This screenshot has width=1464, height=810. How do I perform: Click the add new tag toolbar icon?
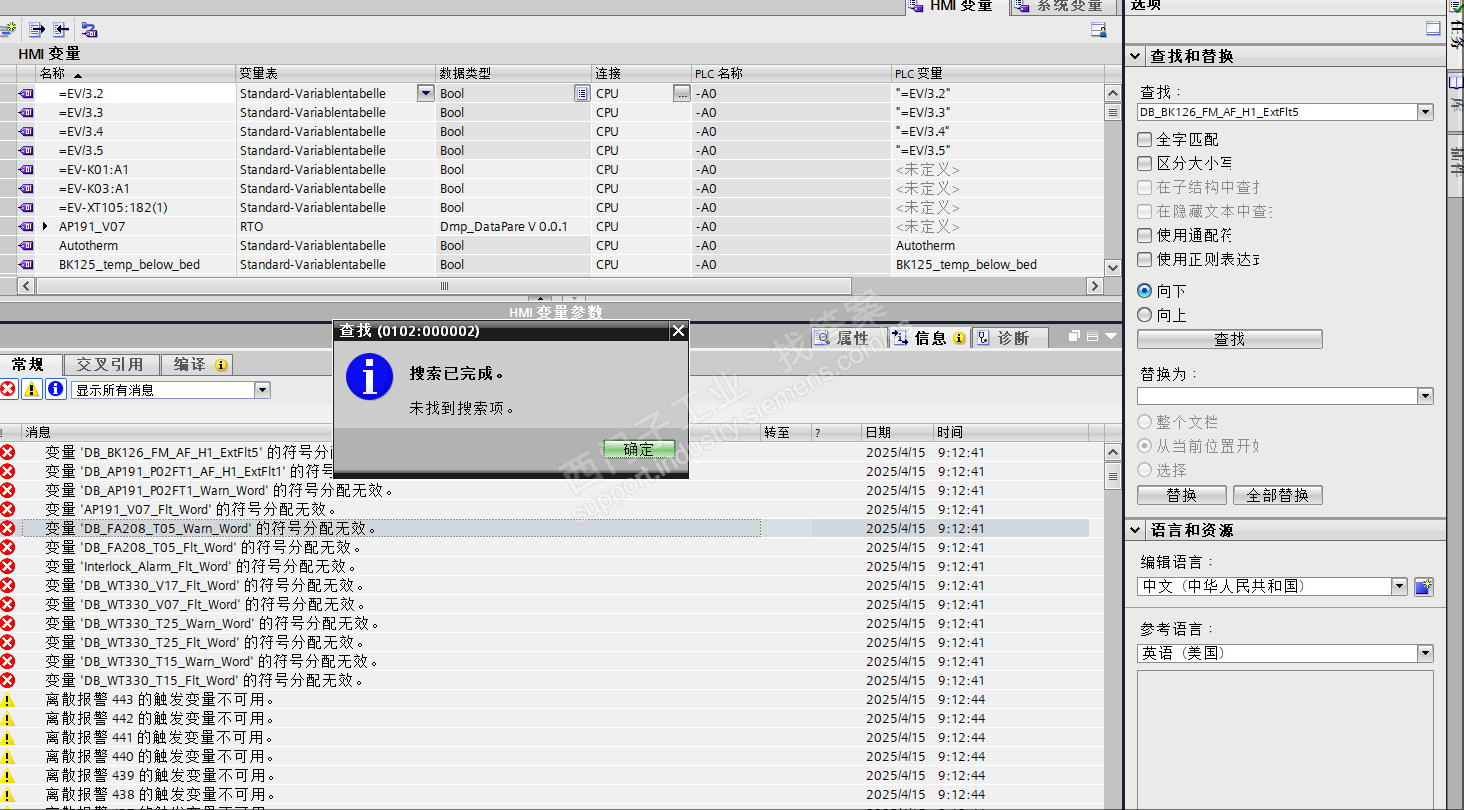(9, 30)
